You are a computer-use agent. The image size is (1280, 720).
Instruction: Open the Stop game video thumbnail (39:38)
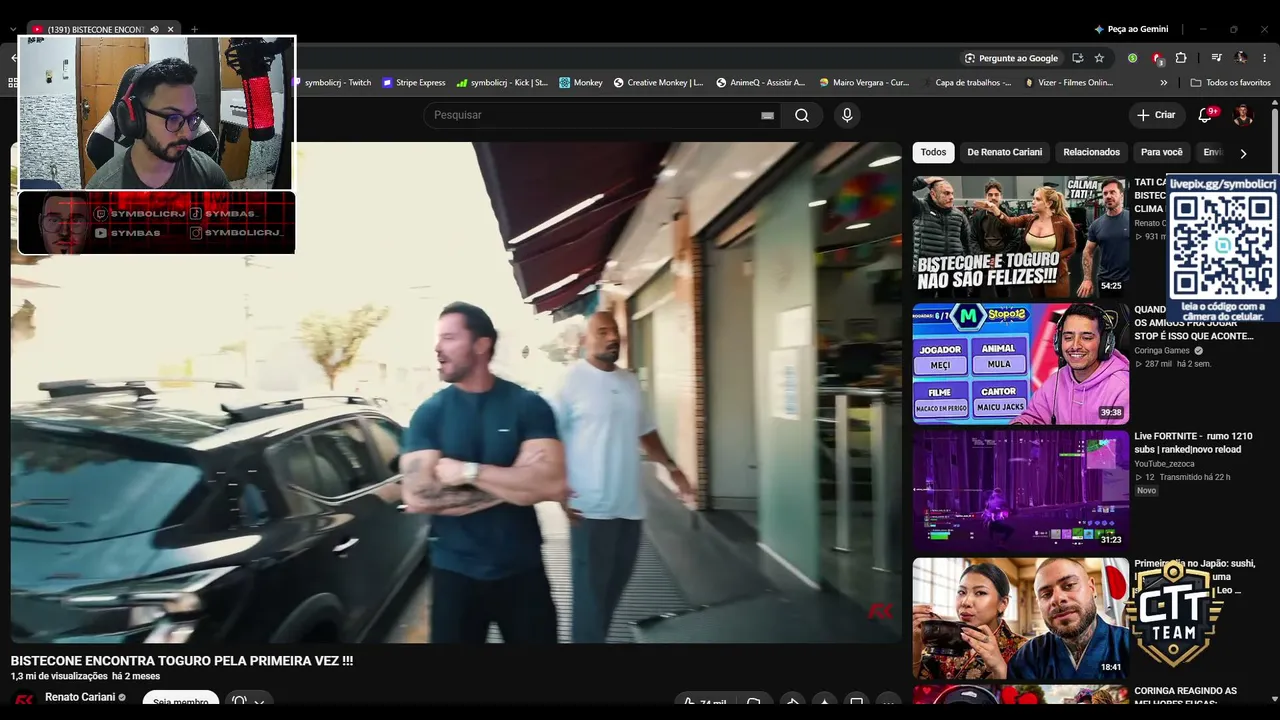[1020, 364]
